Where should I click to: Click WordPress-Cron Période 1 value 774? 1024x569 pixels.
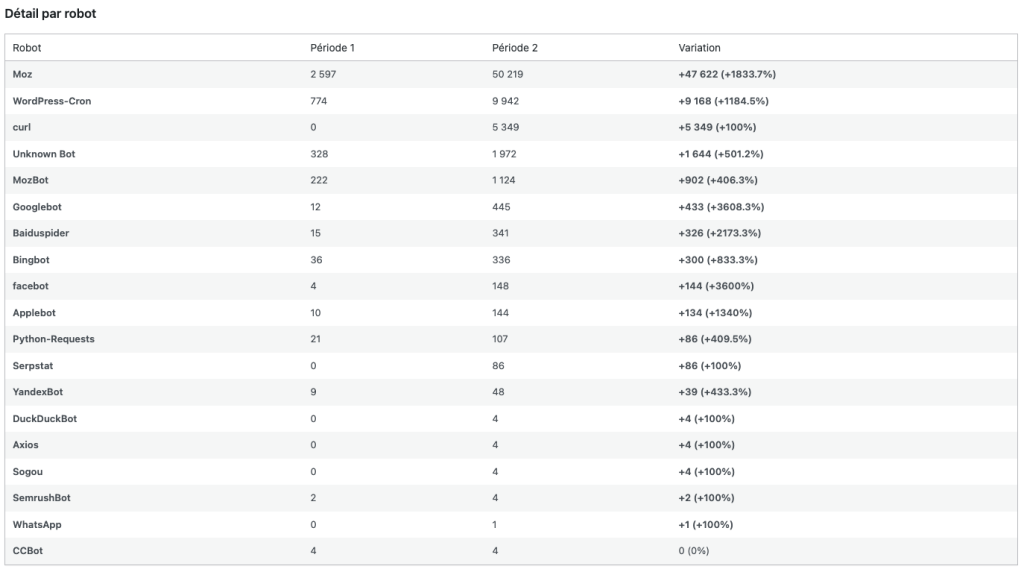[319, 101]
